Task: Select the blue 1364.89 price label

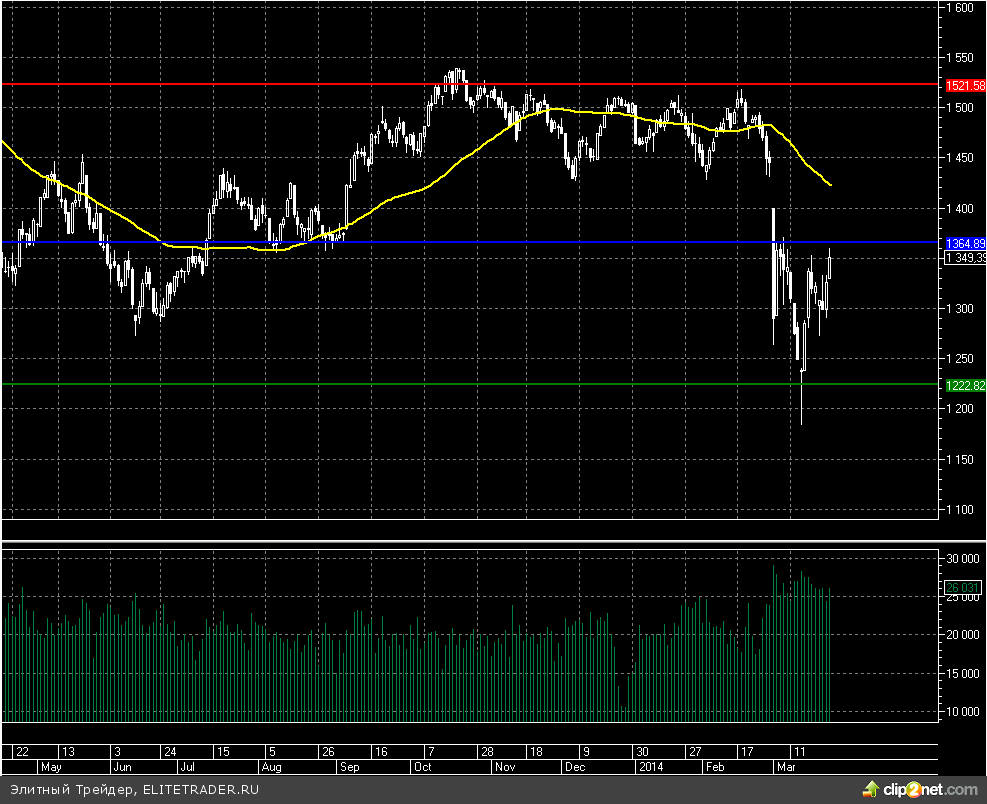Action: pos(964,243)
